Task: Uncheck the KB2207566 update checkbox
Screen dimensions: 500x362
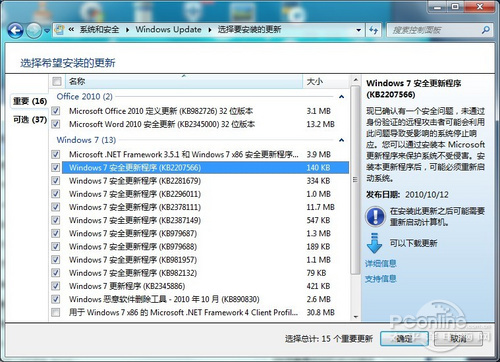Action: tap(56, 167)
